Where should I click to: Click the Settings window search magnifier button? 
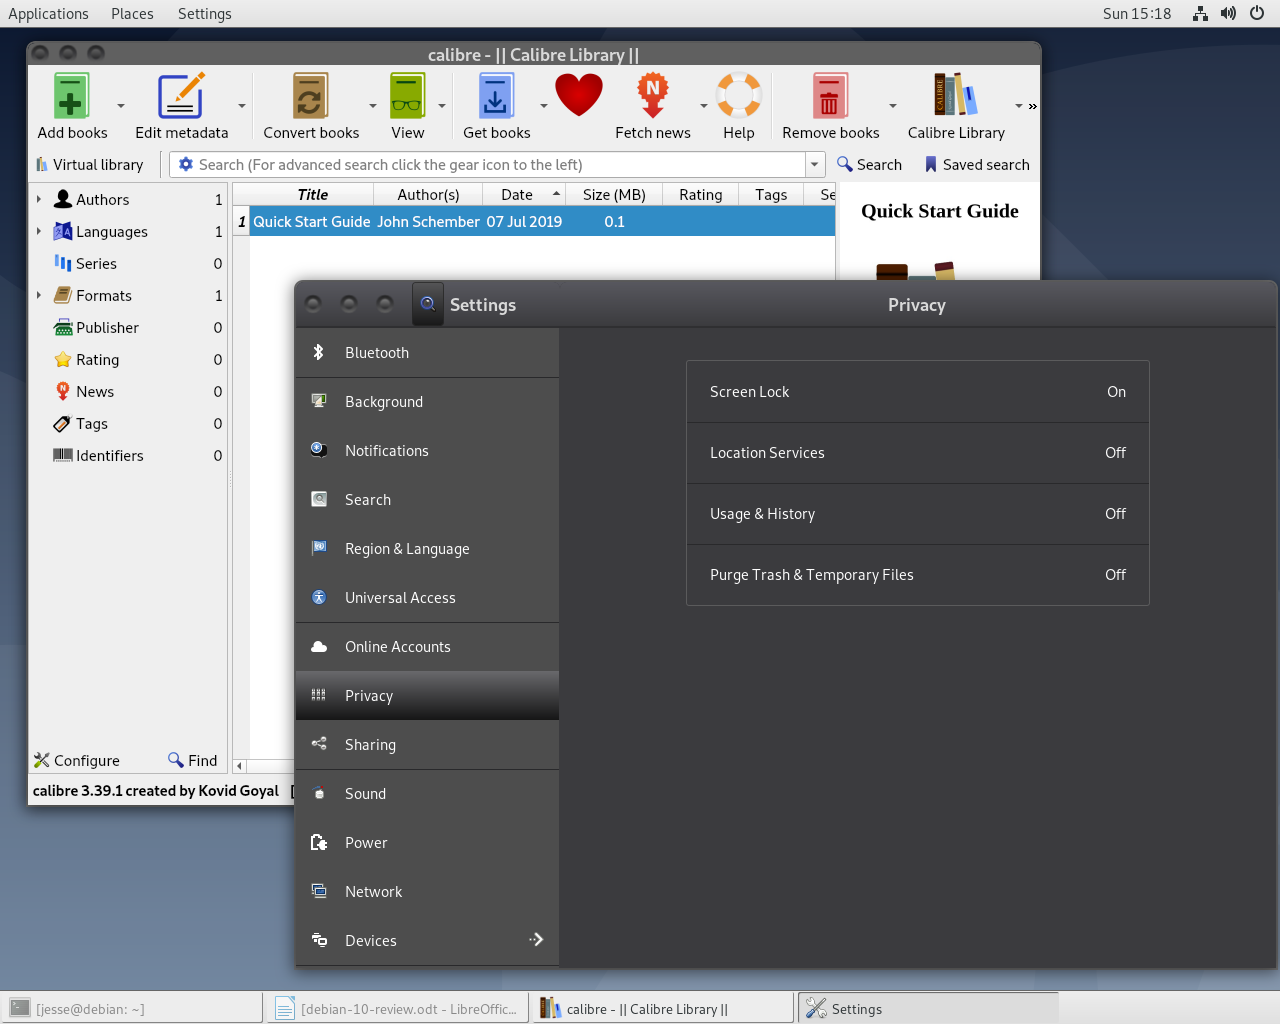(427, 304)
